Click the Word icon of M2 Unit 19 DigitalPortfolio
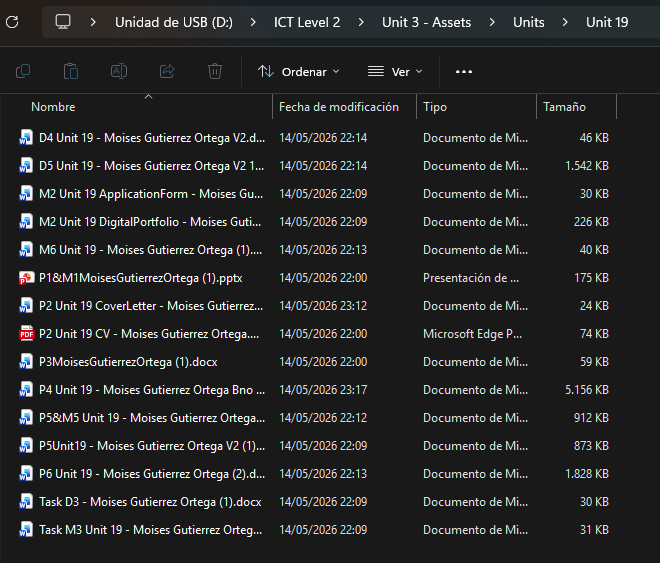660x563 pixels. [26, 222]
